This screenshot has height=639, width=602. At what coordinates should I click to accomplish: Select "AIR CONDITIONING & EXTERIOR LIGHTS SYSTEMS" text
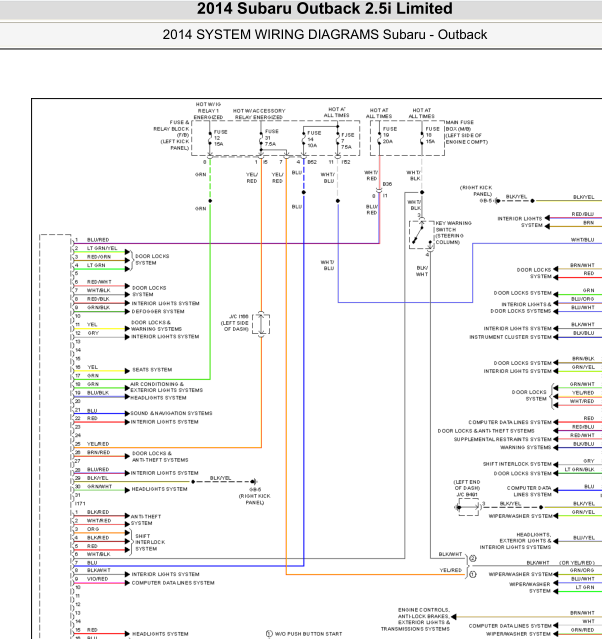pos(166,387)
